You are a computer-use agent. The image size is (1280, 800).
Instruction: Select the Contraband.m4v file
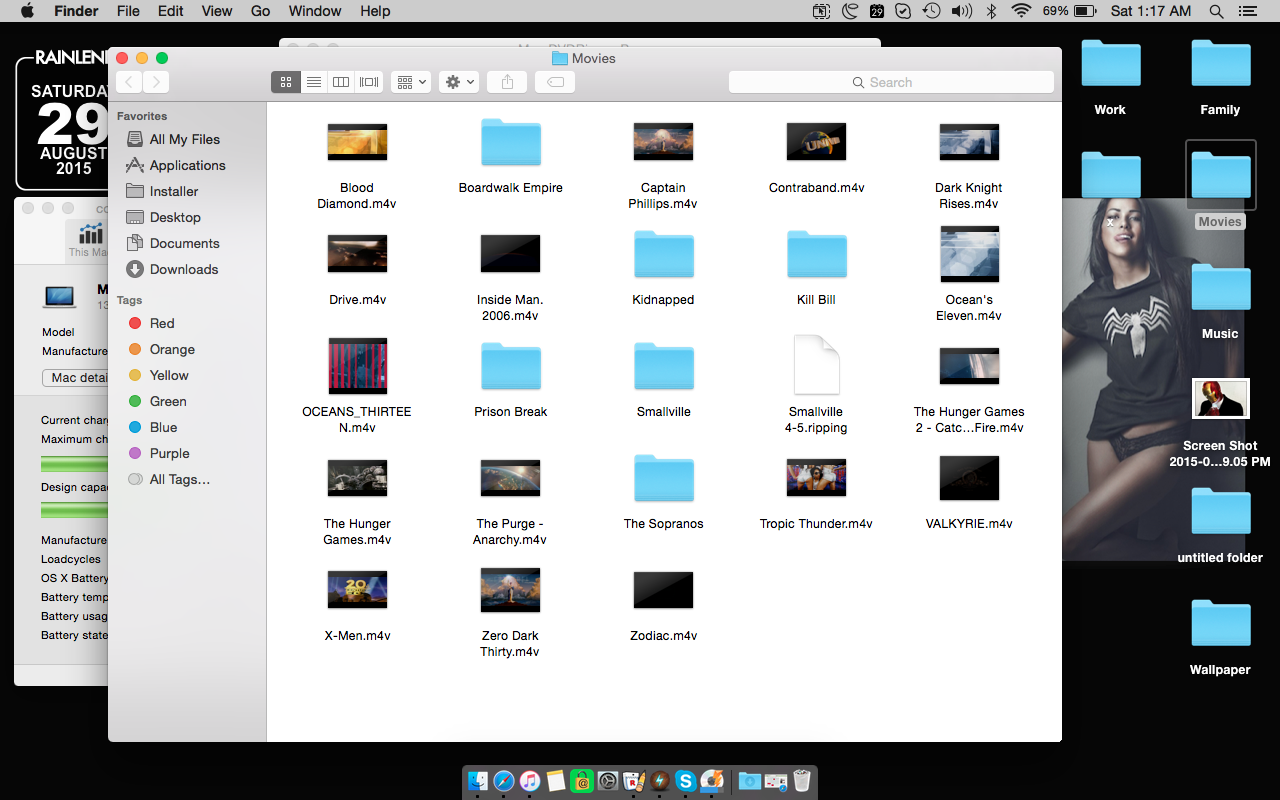[817, 142]
